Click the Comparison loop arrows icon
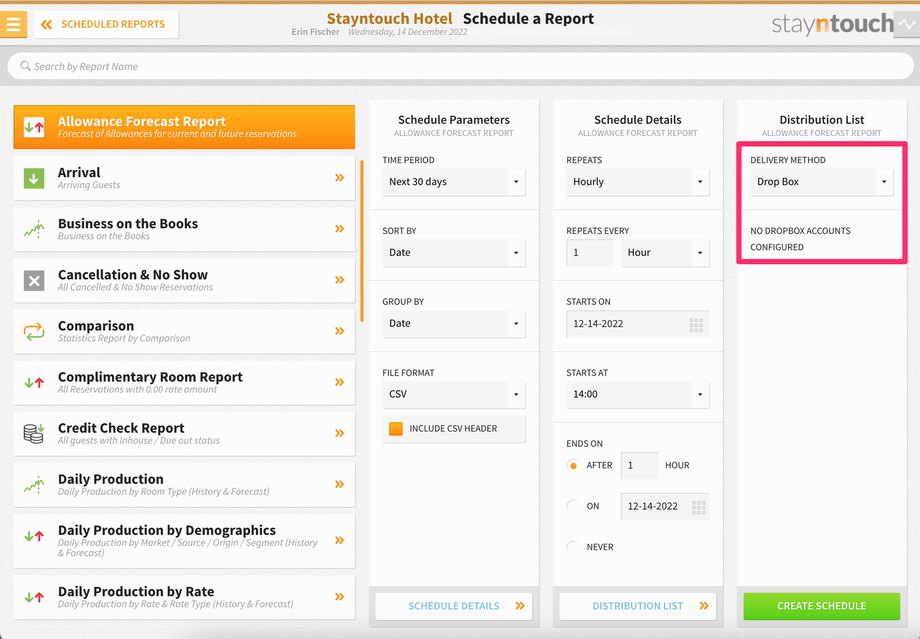This screenshot has width=920, height=639. [x=34, y=332]
